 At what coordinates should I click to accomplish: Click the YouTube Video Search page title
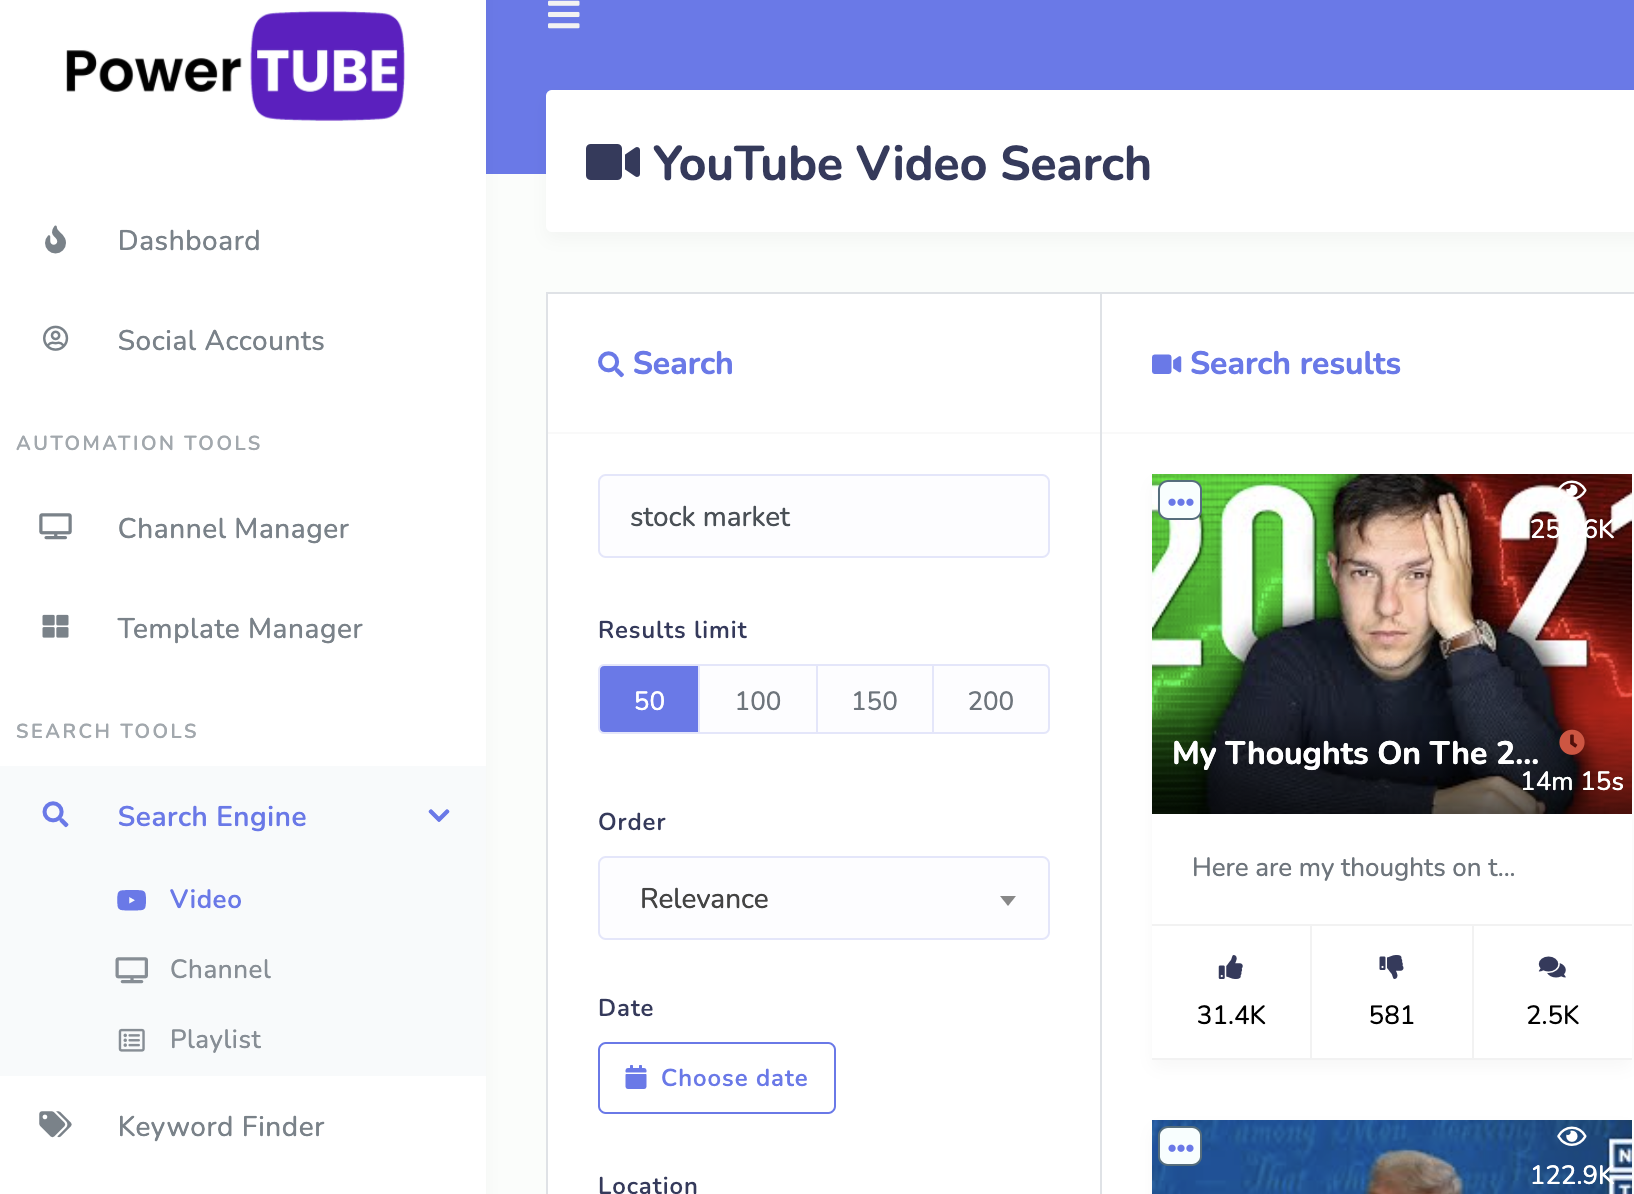902,163
